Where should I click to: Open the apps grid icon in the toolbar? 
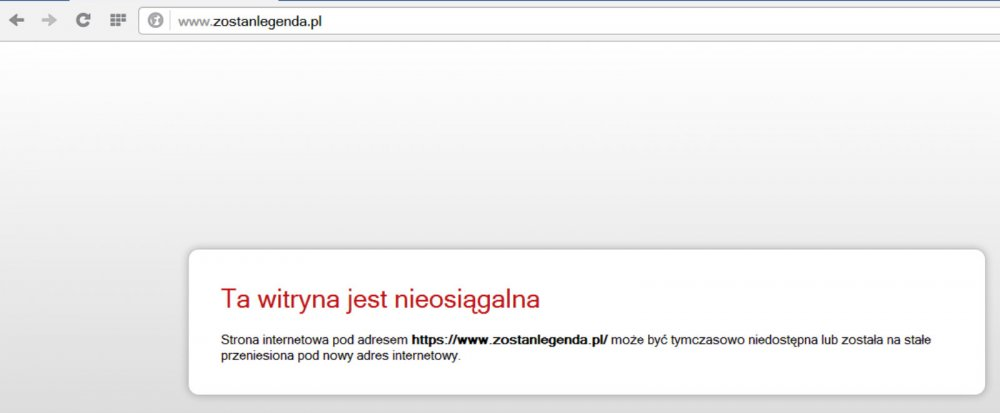[117, 20]
